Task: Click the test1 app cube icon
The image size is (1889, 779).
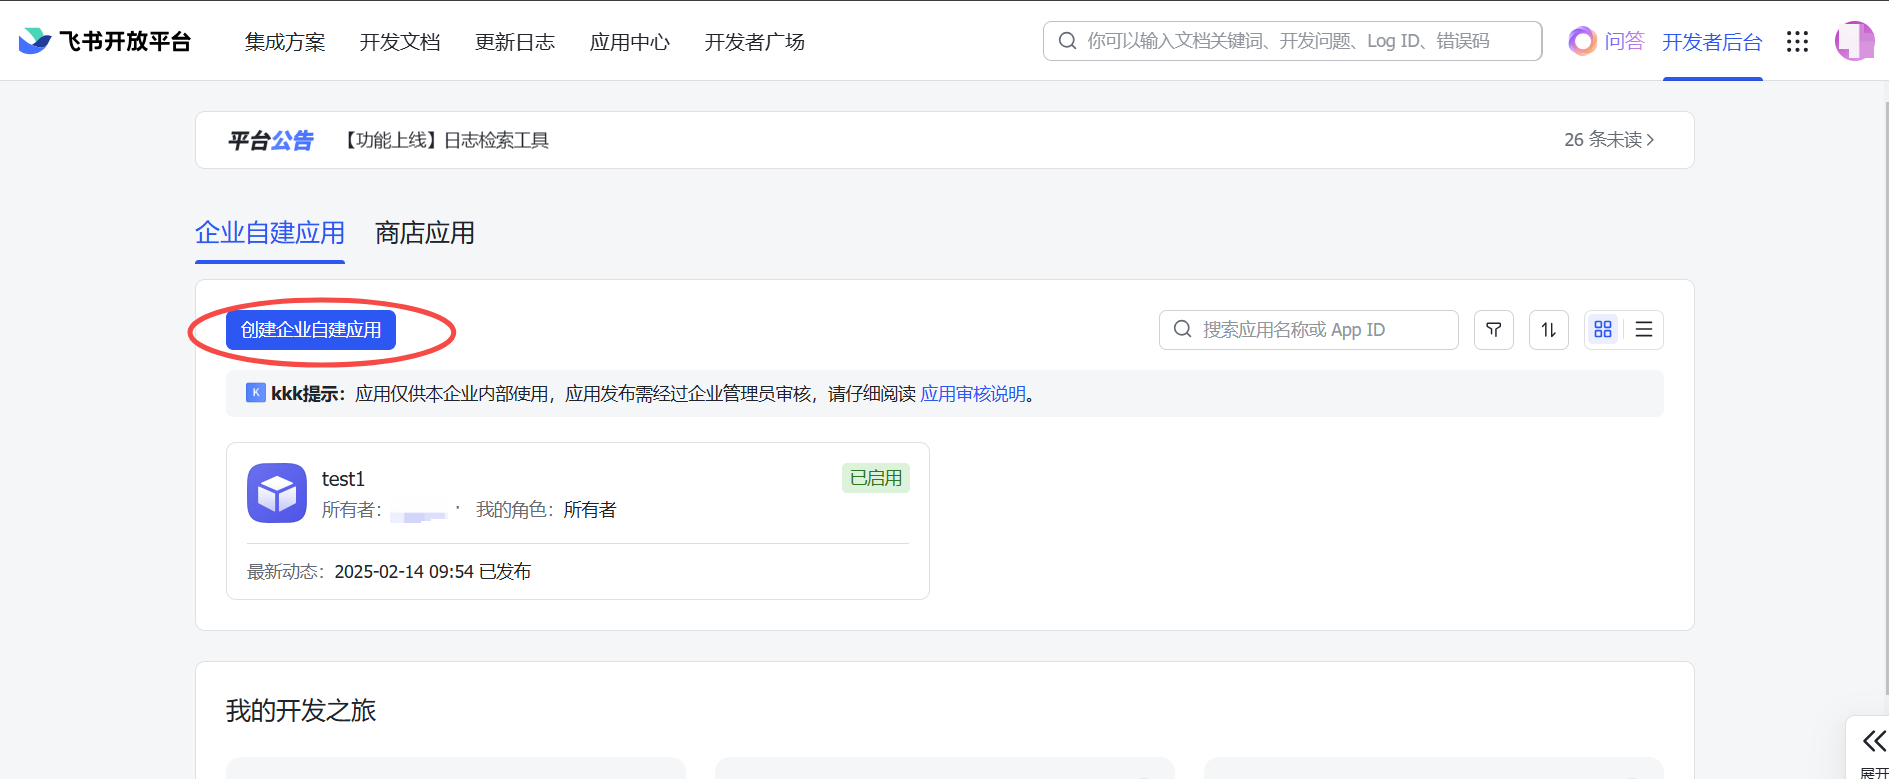Action: 277,493
